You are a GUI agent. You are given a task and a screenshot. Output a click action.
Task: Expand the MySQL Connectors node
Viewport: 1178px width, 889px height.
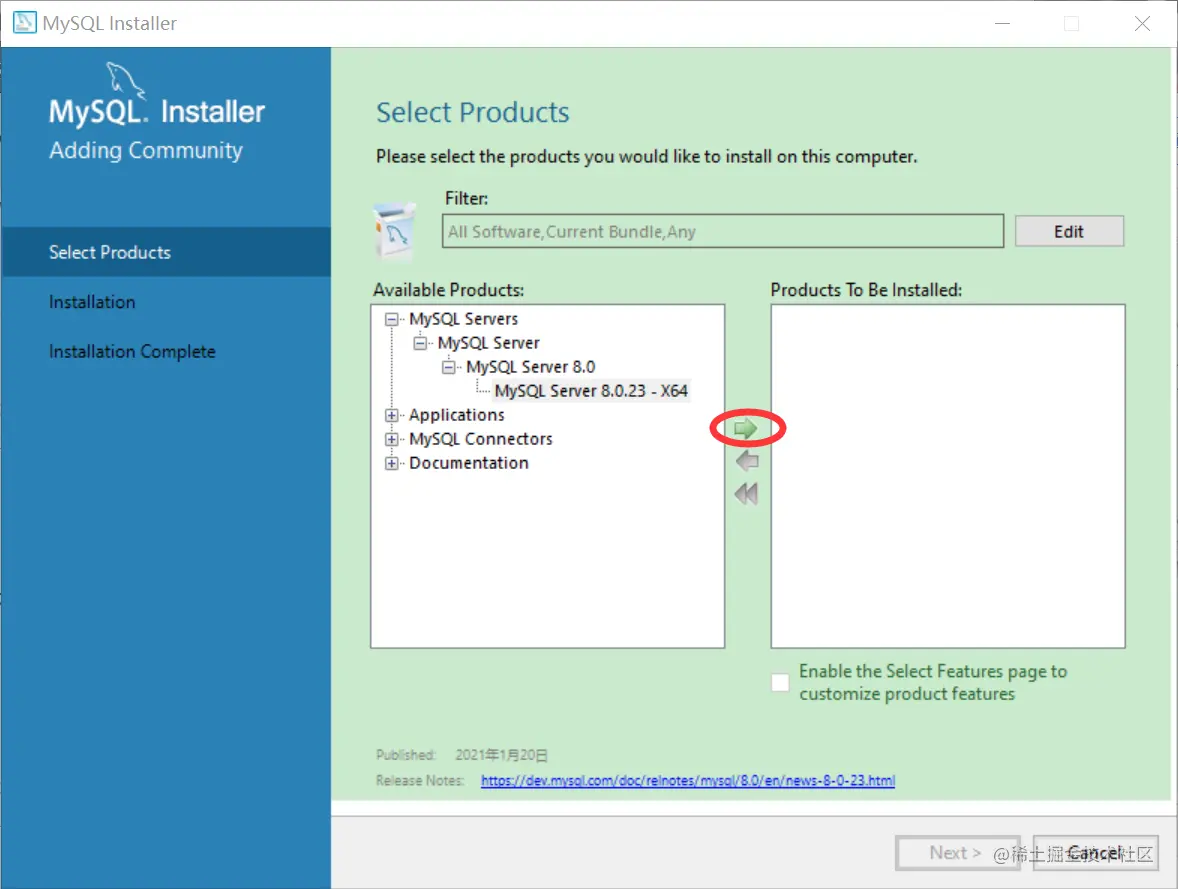coord(391,439)
